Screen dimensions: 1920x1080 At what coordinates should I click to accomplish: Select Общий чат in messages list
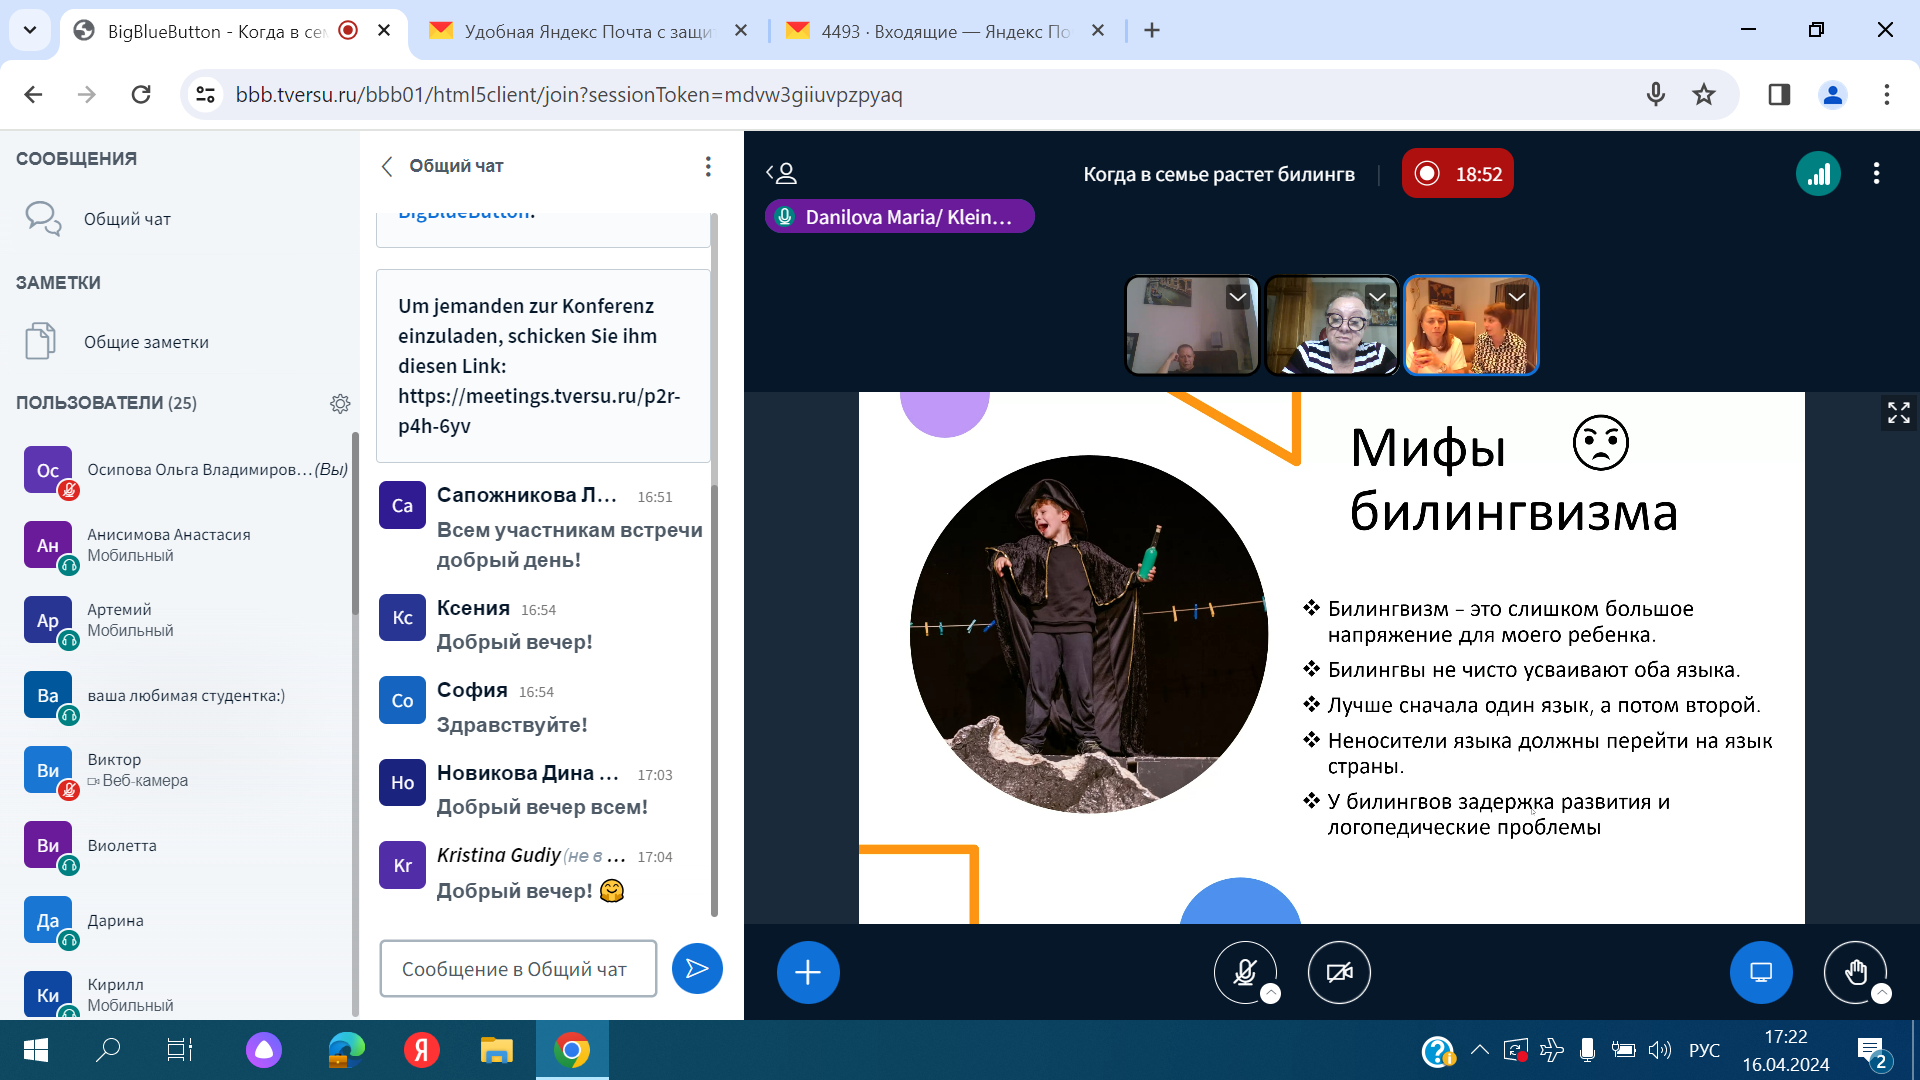tap(127, 219)
